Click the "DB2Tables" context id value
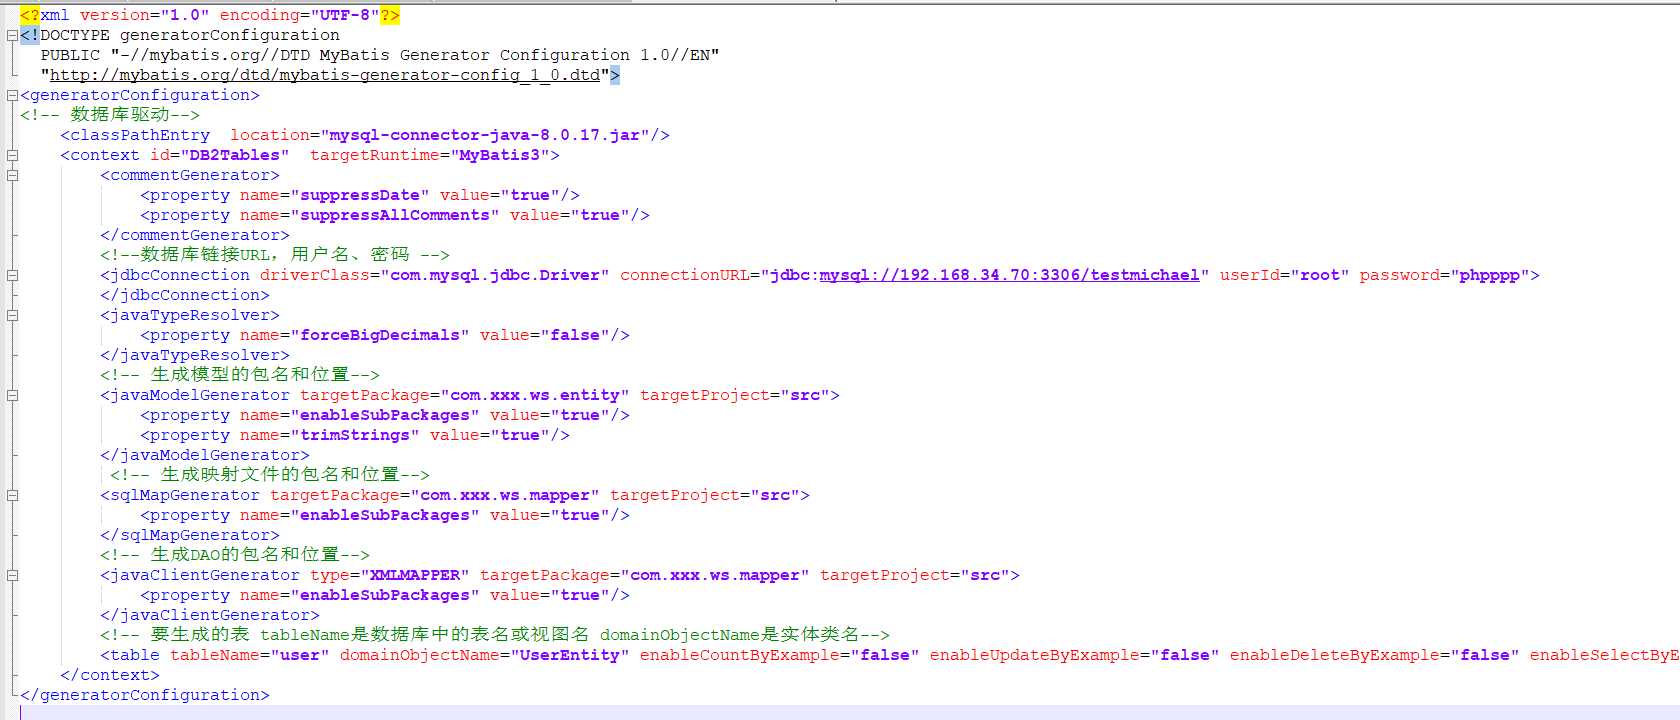The image size is (1680, 720). 235,155
